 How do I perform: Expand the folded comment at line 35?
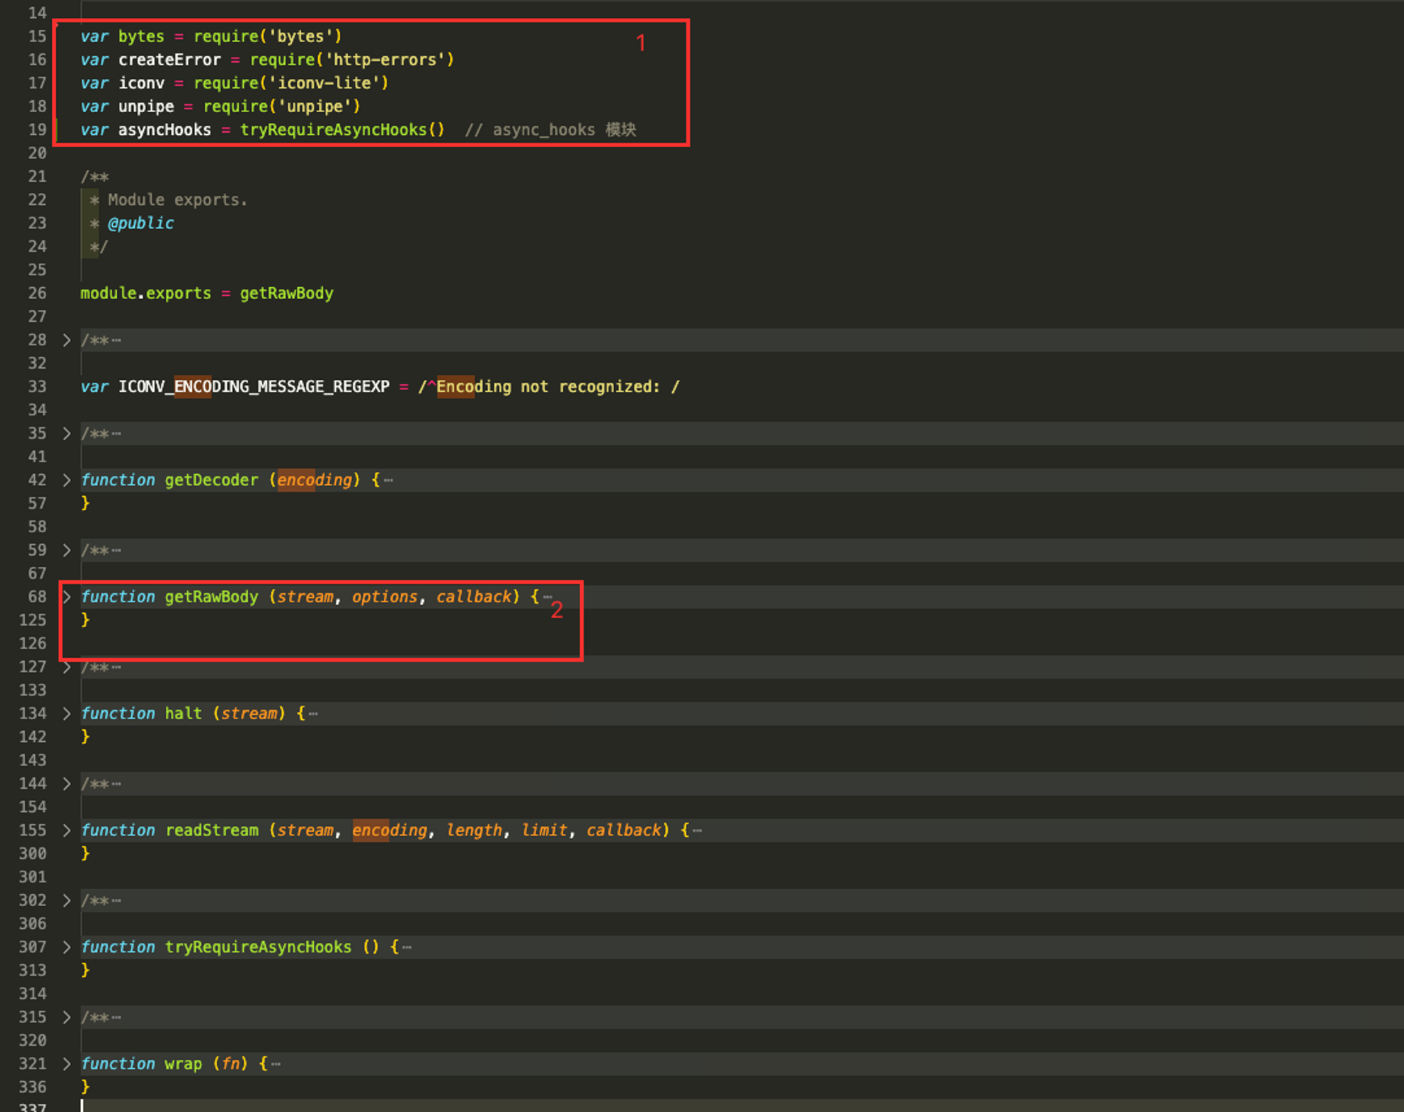[x=67, y=433]
